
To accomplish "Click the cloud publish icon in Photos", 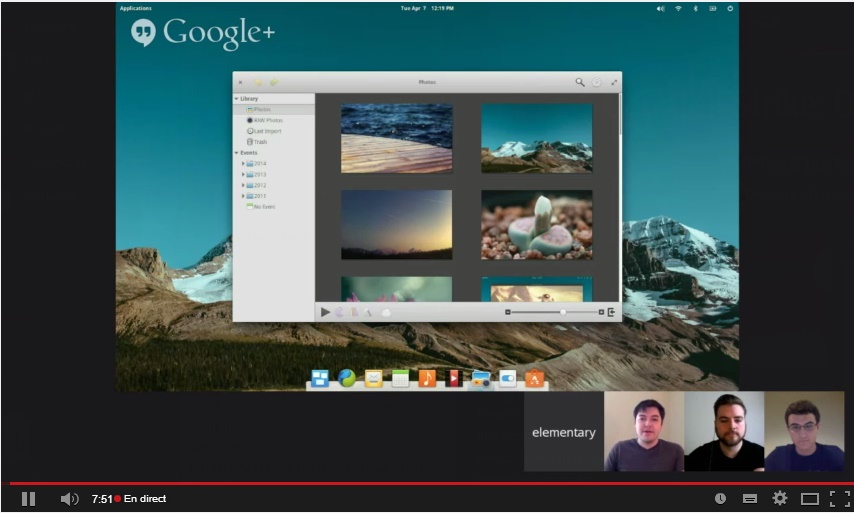I will [386, 313].
